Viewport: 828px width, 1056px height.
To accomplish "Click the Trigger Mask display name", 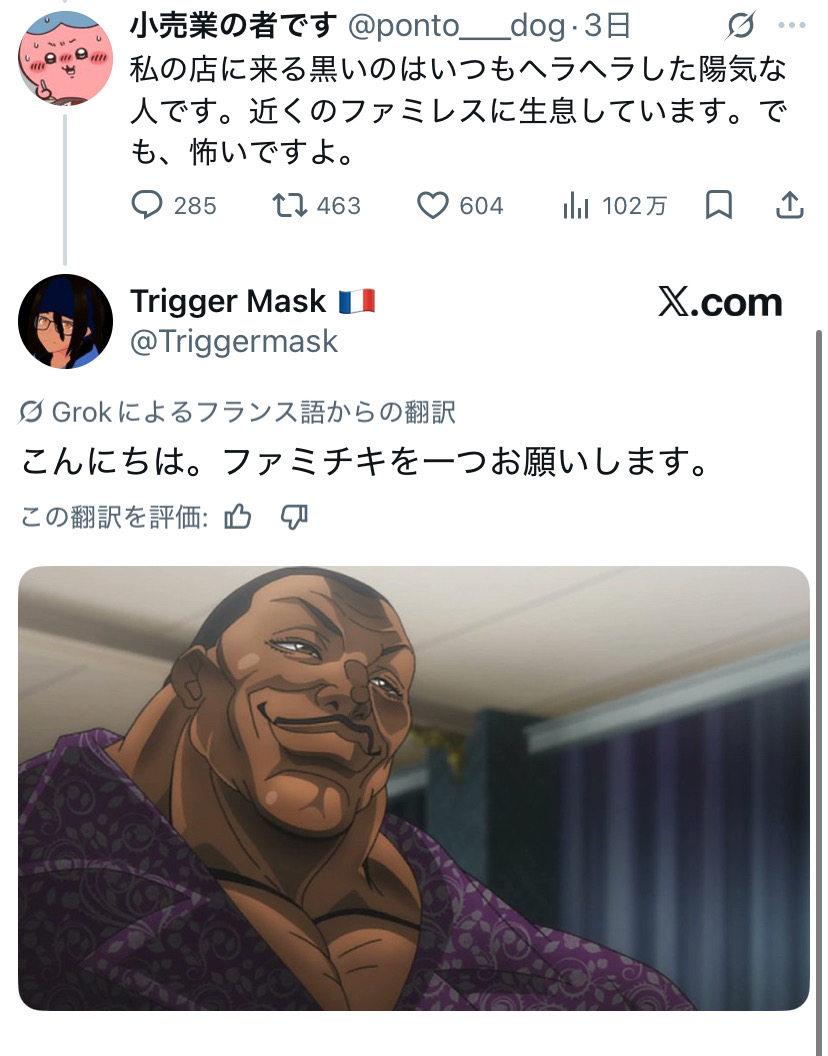I will point(228,301).
